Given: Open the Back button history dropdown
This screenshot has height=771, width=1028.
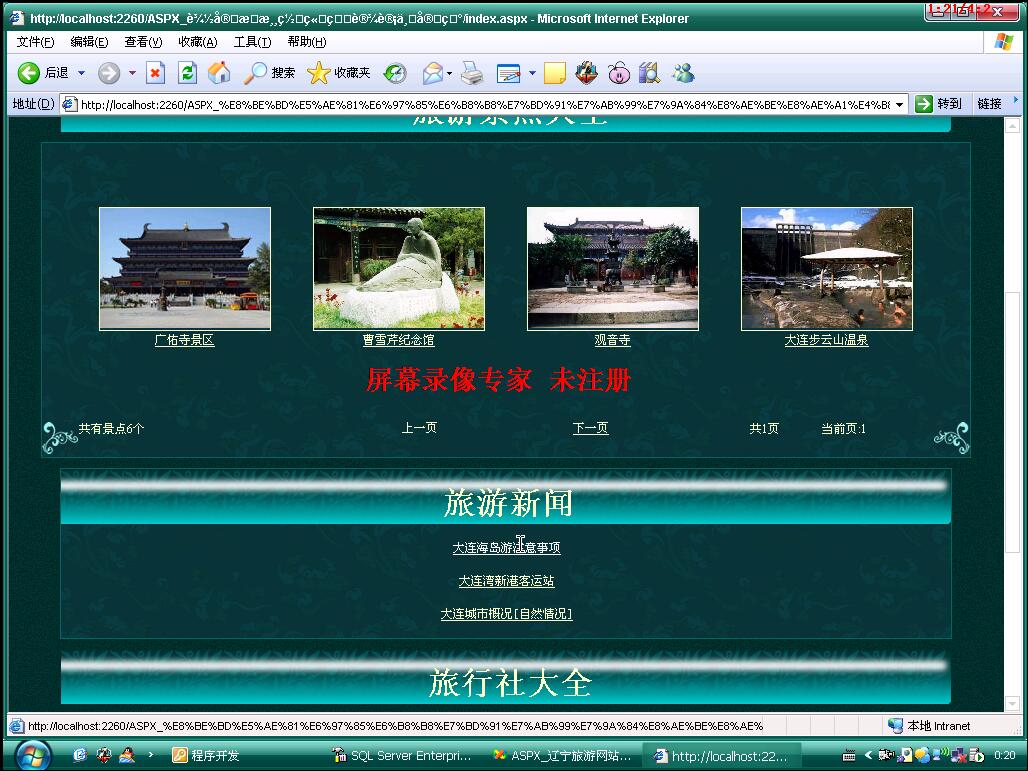Looking at the screenshot, I should tap(81, 73).
